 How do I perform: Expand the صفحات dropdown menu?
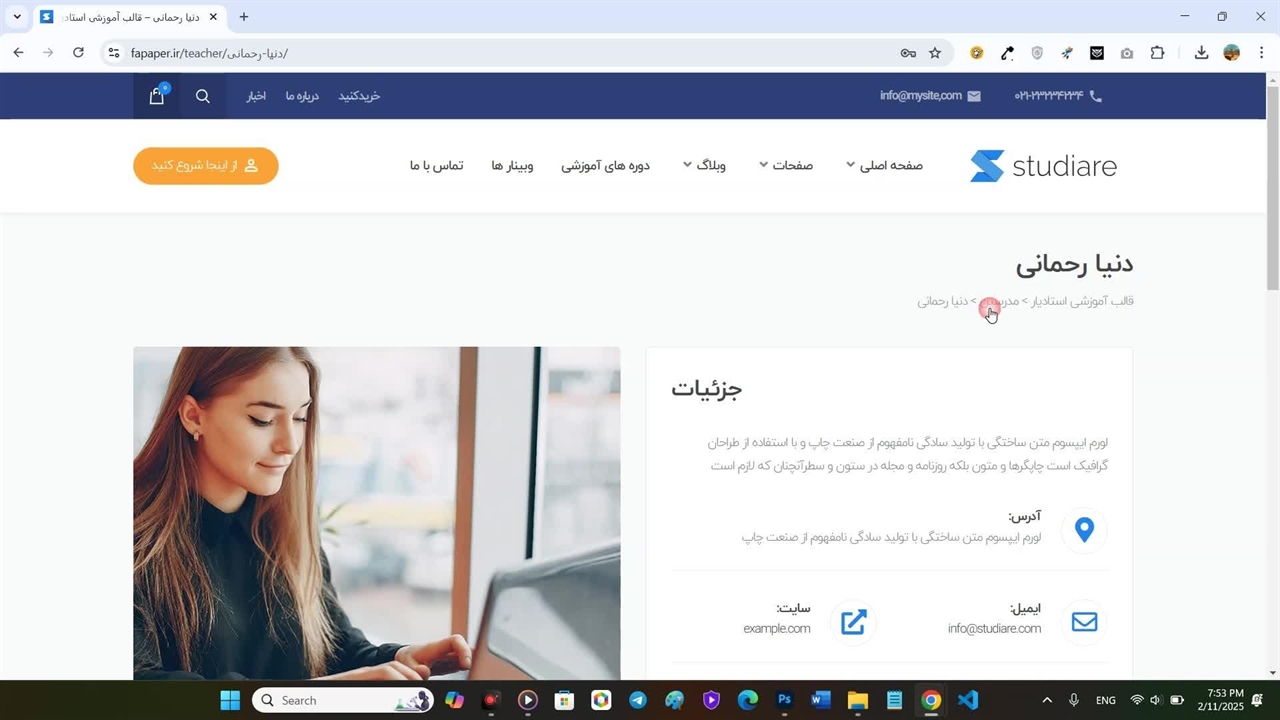coord(786,165)
